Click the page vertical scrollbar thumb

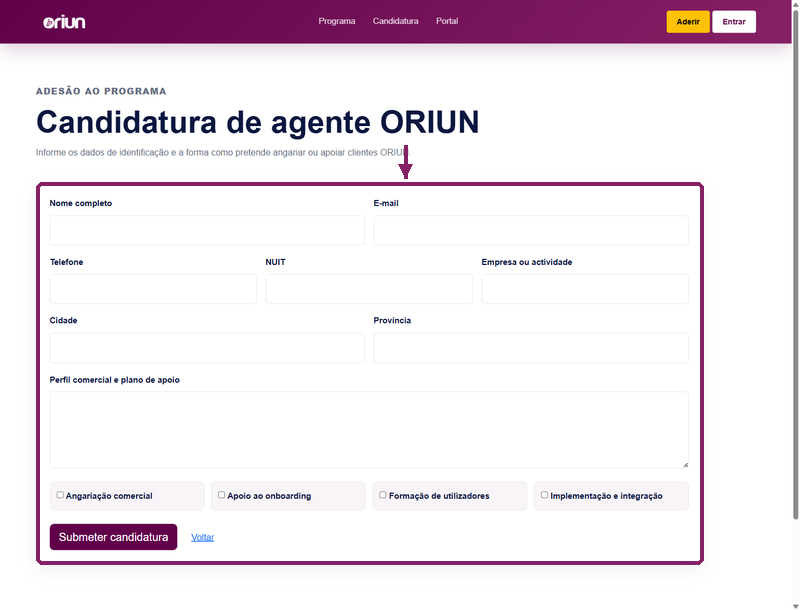pyautogui.click(x=795, y=264)
